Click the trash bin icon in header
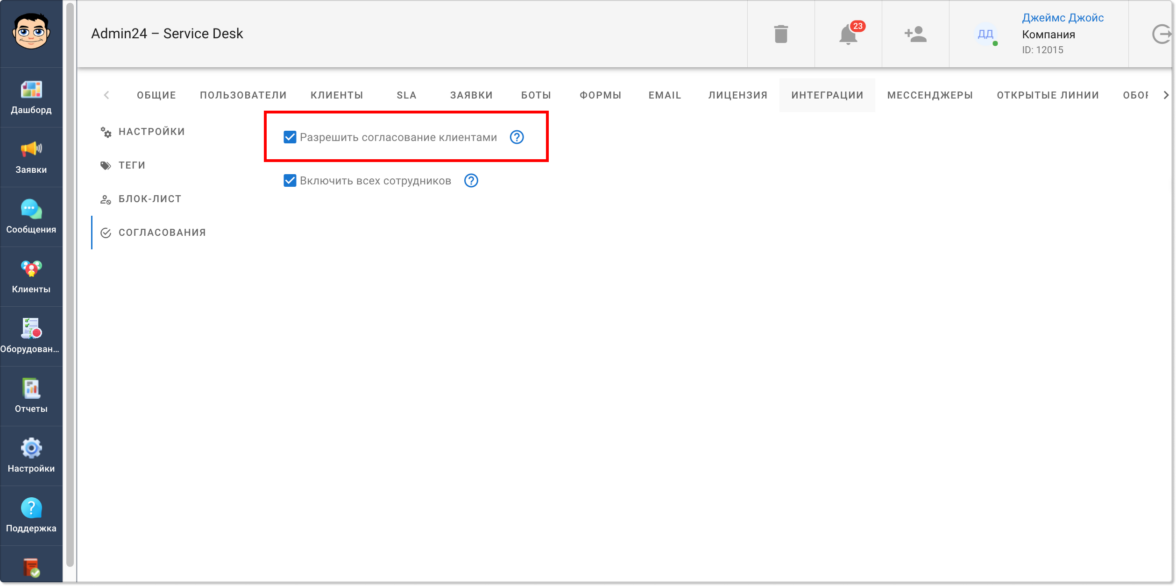 (x=781, y=34)
